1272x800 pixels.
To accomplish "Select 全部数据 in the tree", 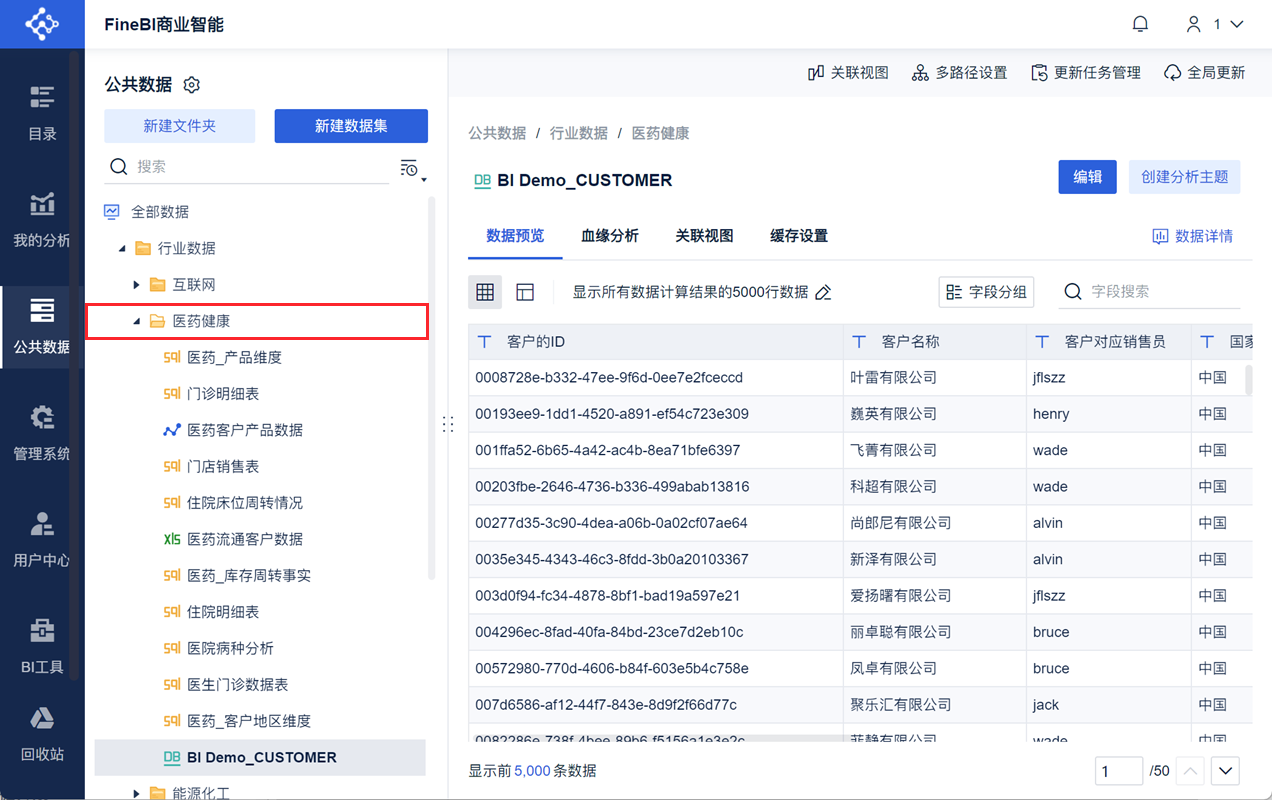I will (x=160, y=212).
